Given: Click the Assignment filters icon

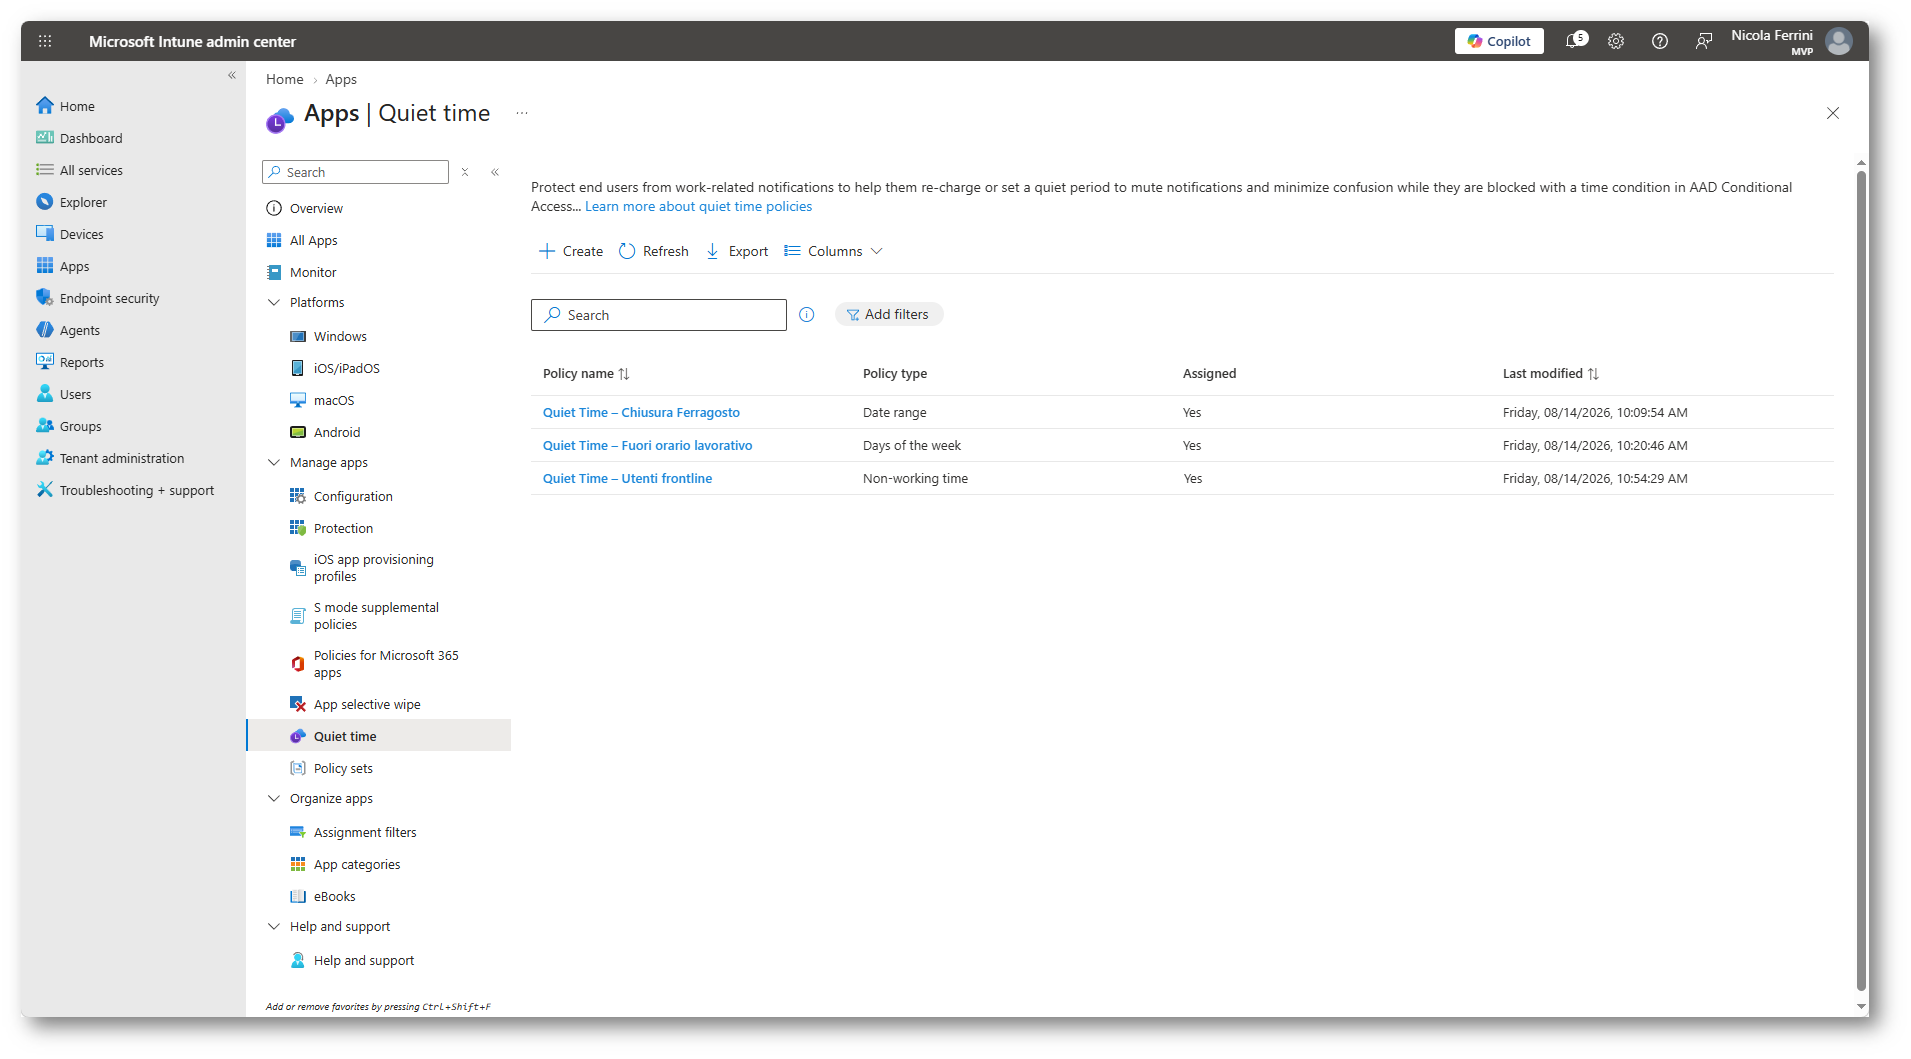Looking at the screenshot, I should click(x=298, y=832).
